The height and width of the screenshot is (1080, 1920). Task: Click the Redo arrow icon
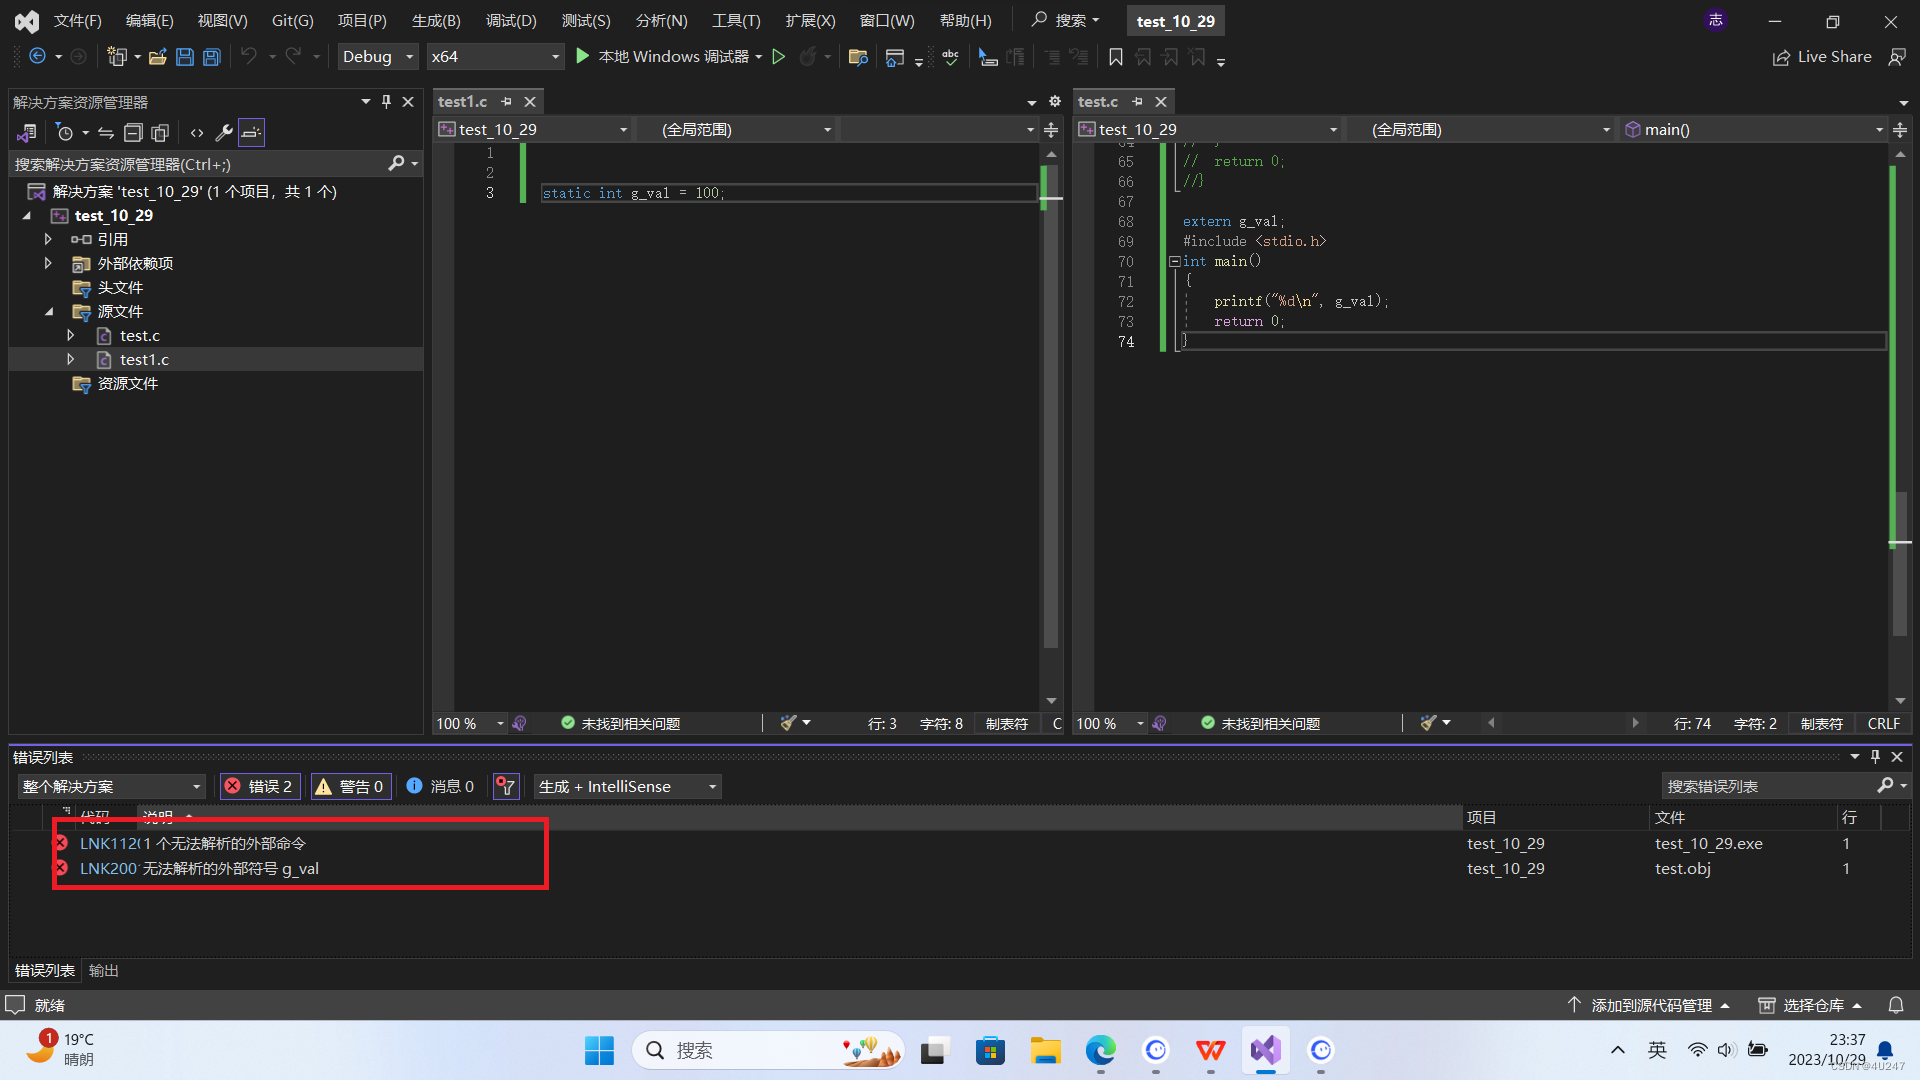(293, 57)
